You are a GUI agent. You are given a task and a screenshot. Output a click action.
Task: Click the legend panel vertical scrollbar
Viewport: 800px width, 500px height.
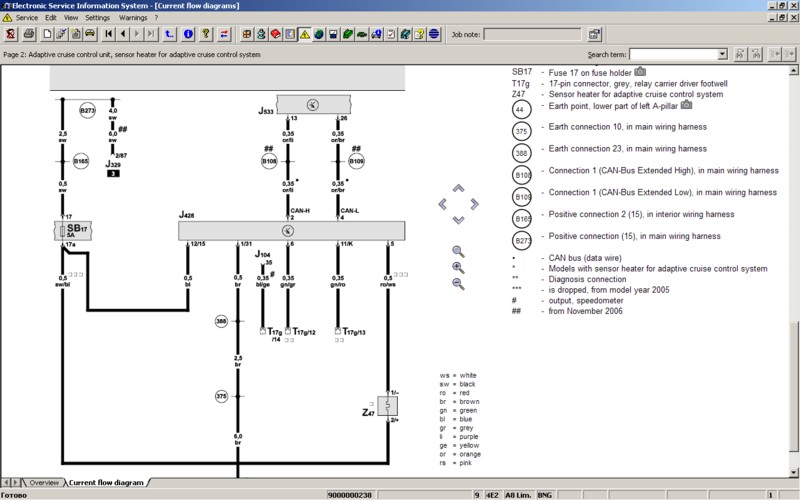point(794,250)
